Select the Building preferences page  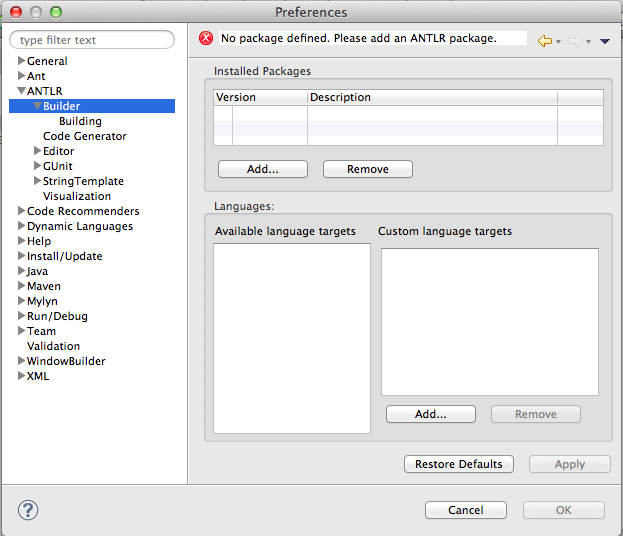[80, 121]
